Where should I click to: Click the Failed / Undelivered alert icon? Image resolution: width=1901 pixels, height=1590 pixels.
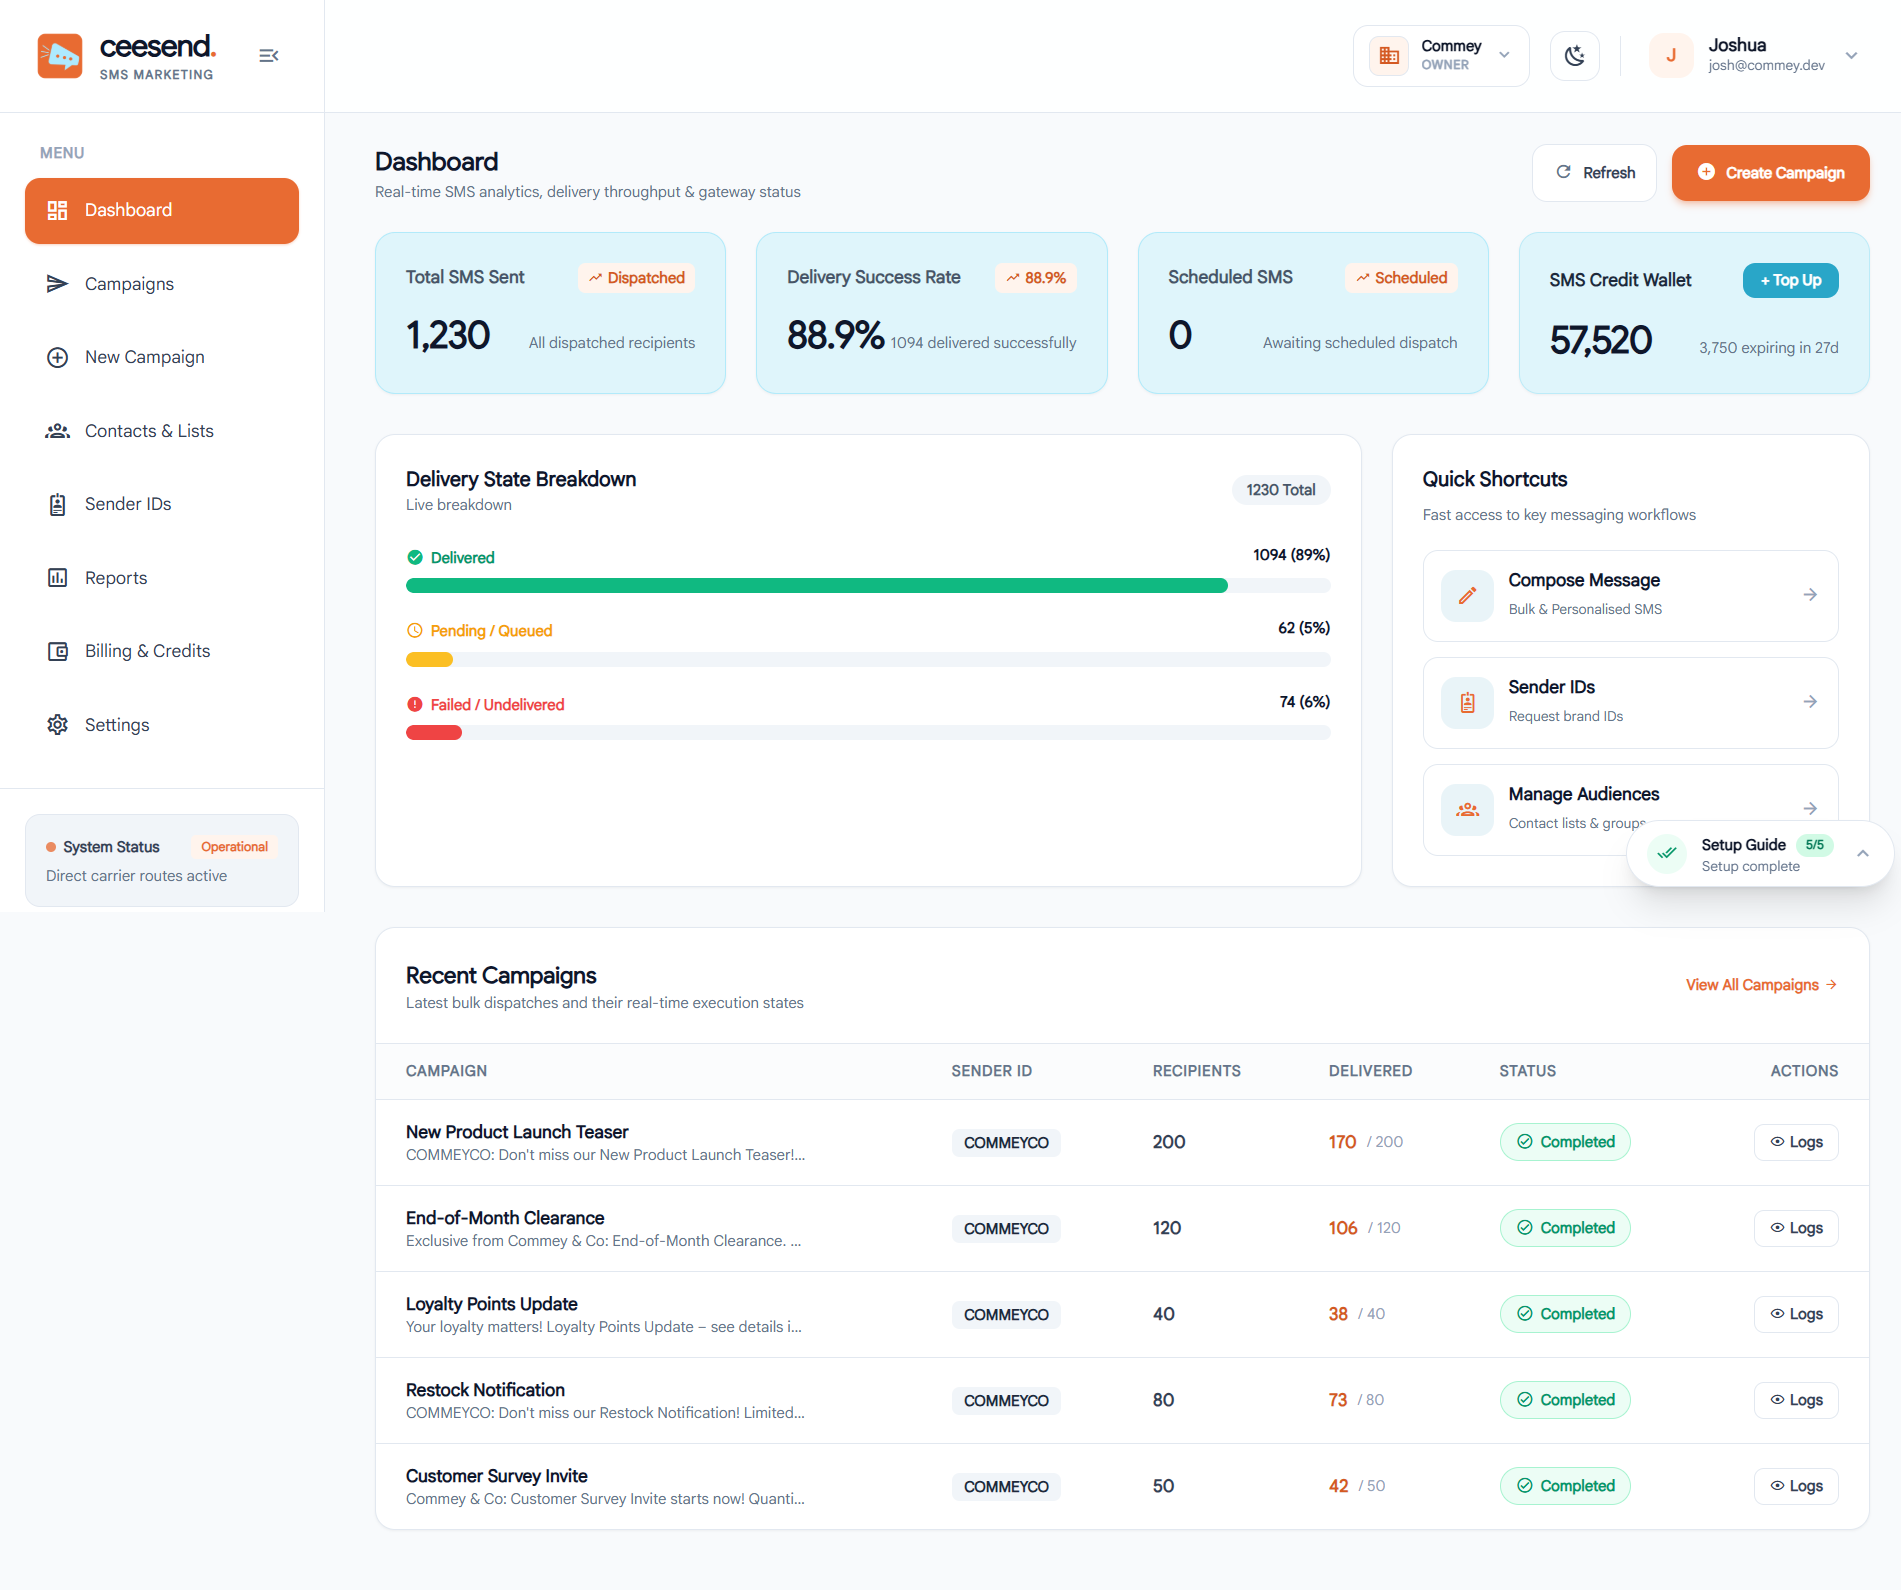(415, 705)
